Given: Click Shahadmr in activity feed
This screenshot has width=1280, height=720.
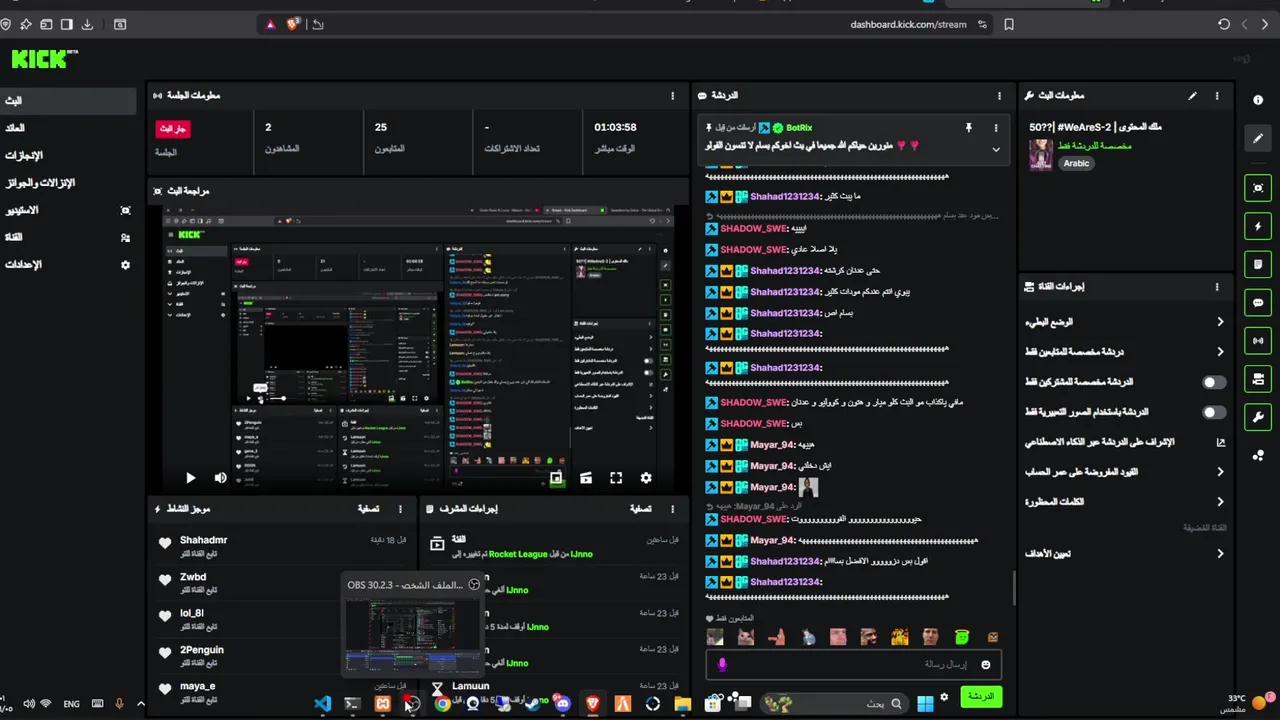Looking at the screenshot, I should click(x=203, y=540).
